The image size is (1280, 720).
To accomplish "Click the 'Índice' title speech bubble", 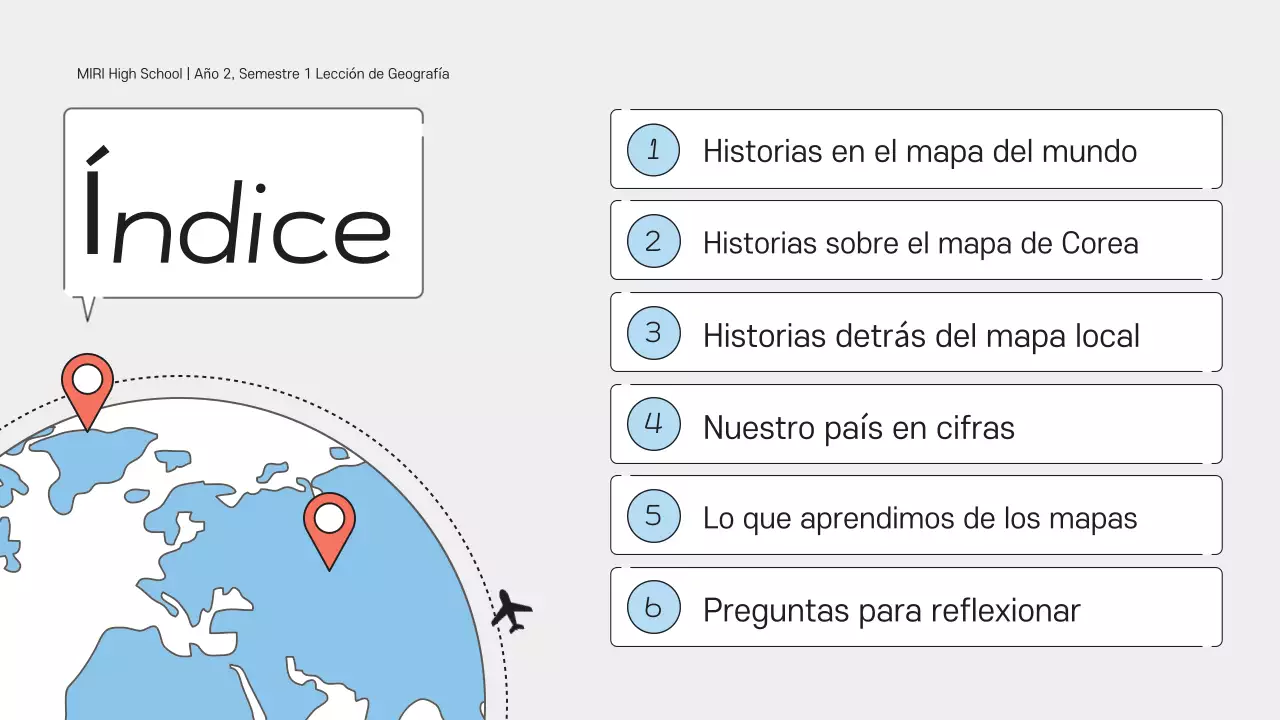I will 243,202.
